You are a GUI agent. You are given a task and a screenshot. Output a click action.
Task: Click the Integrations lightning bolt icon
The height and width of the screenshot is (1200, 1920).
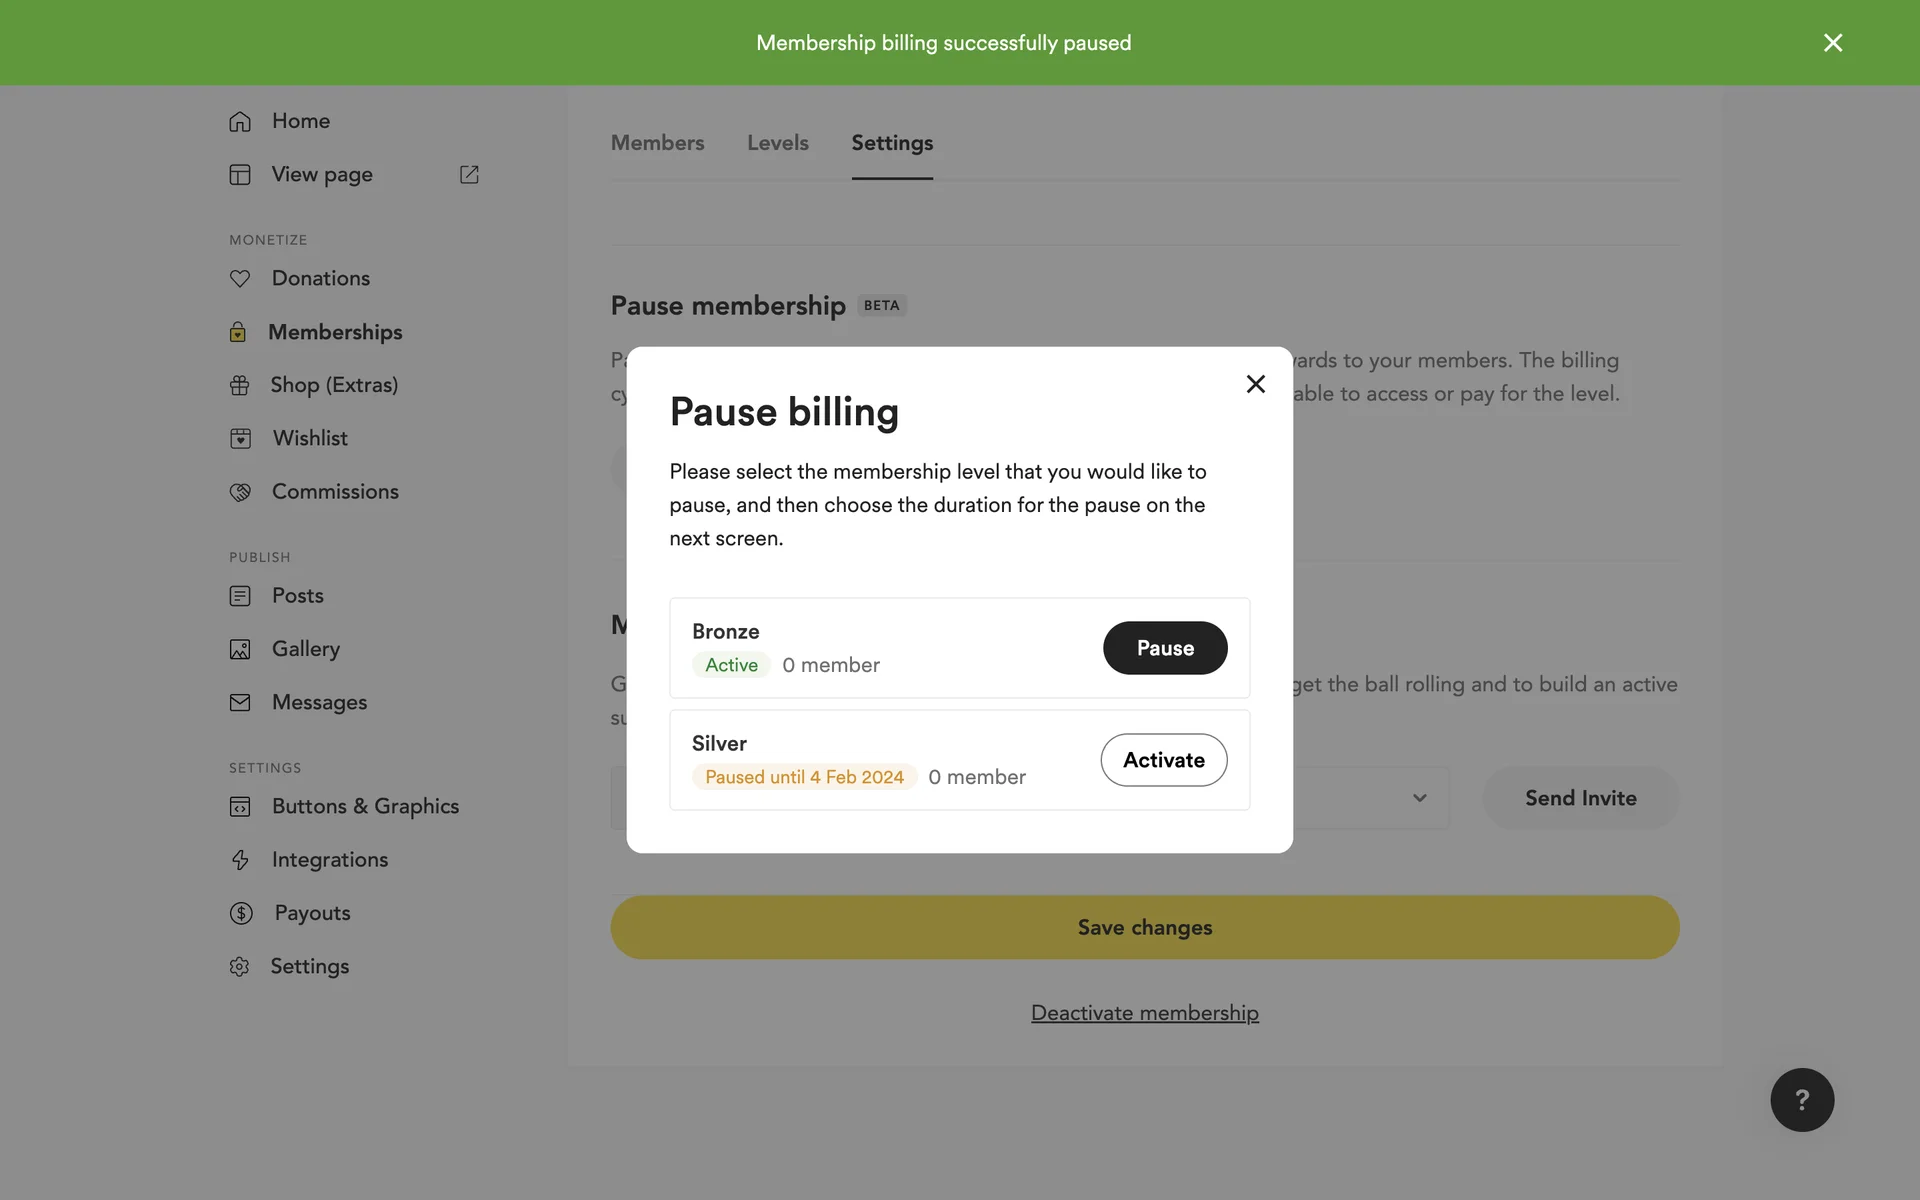click(240, 860)
